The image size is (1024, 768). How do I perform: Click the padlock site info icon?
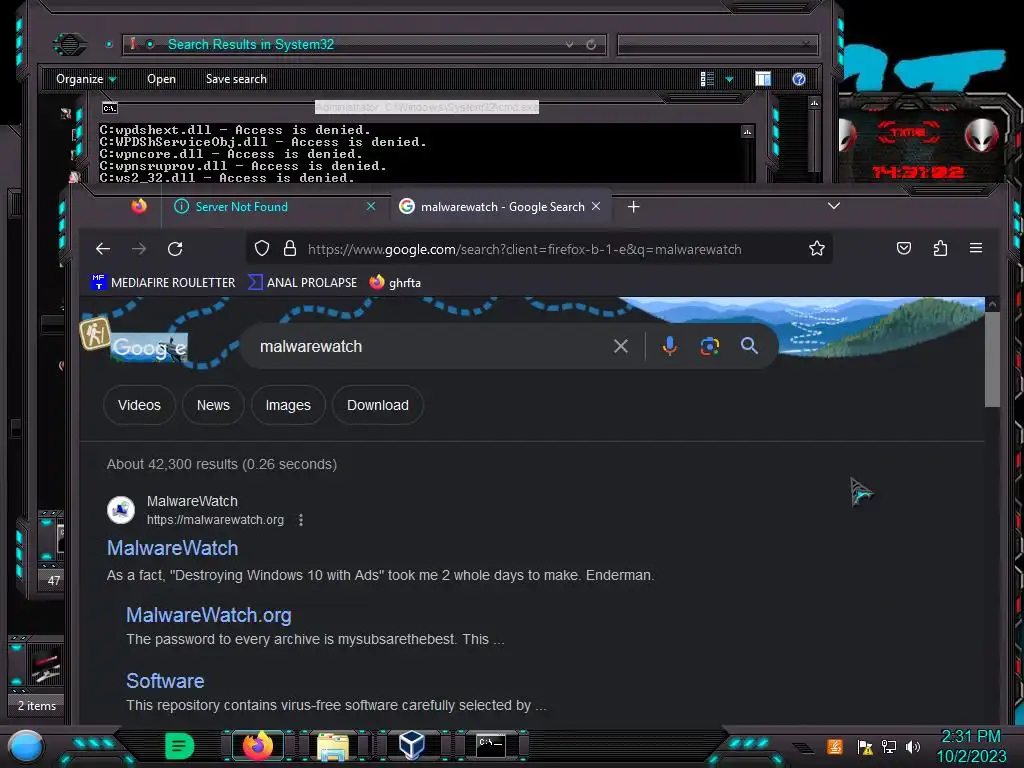coord(290,249)
